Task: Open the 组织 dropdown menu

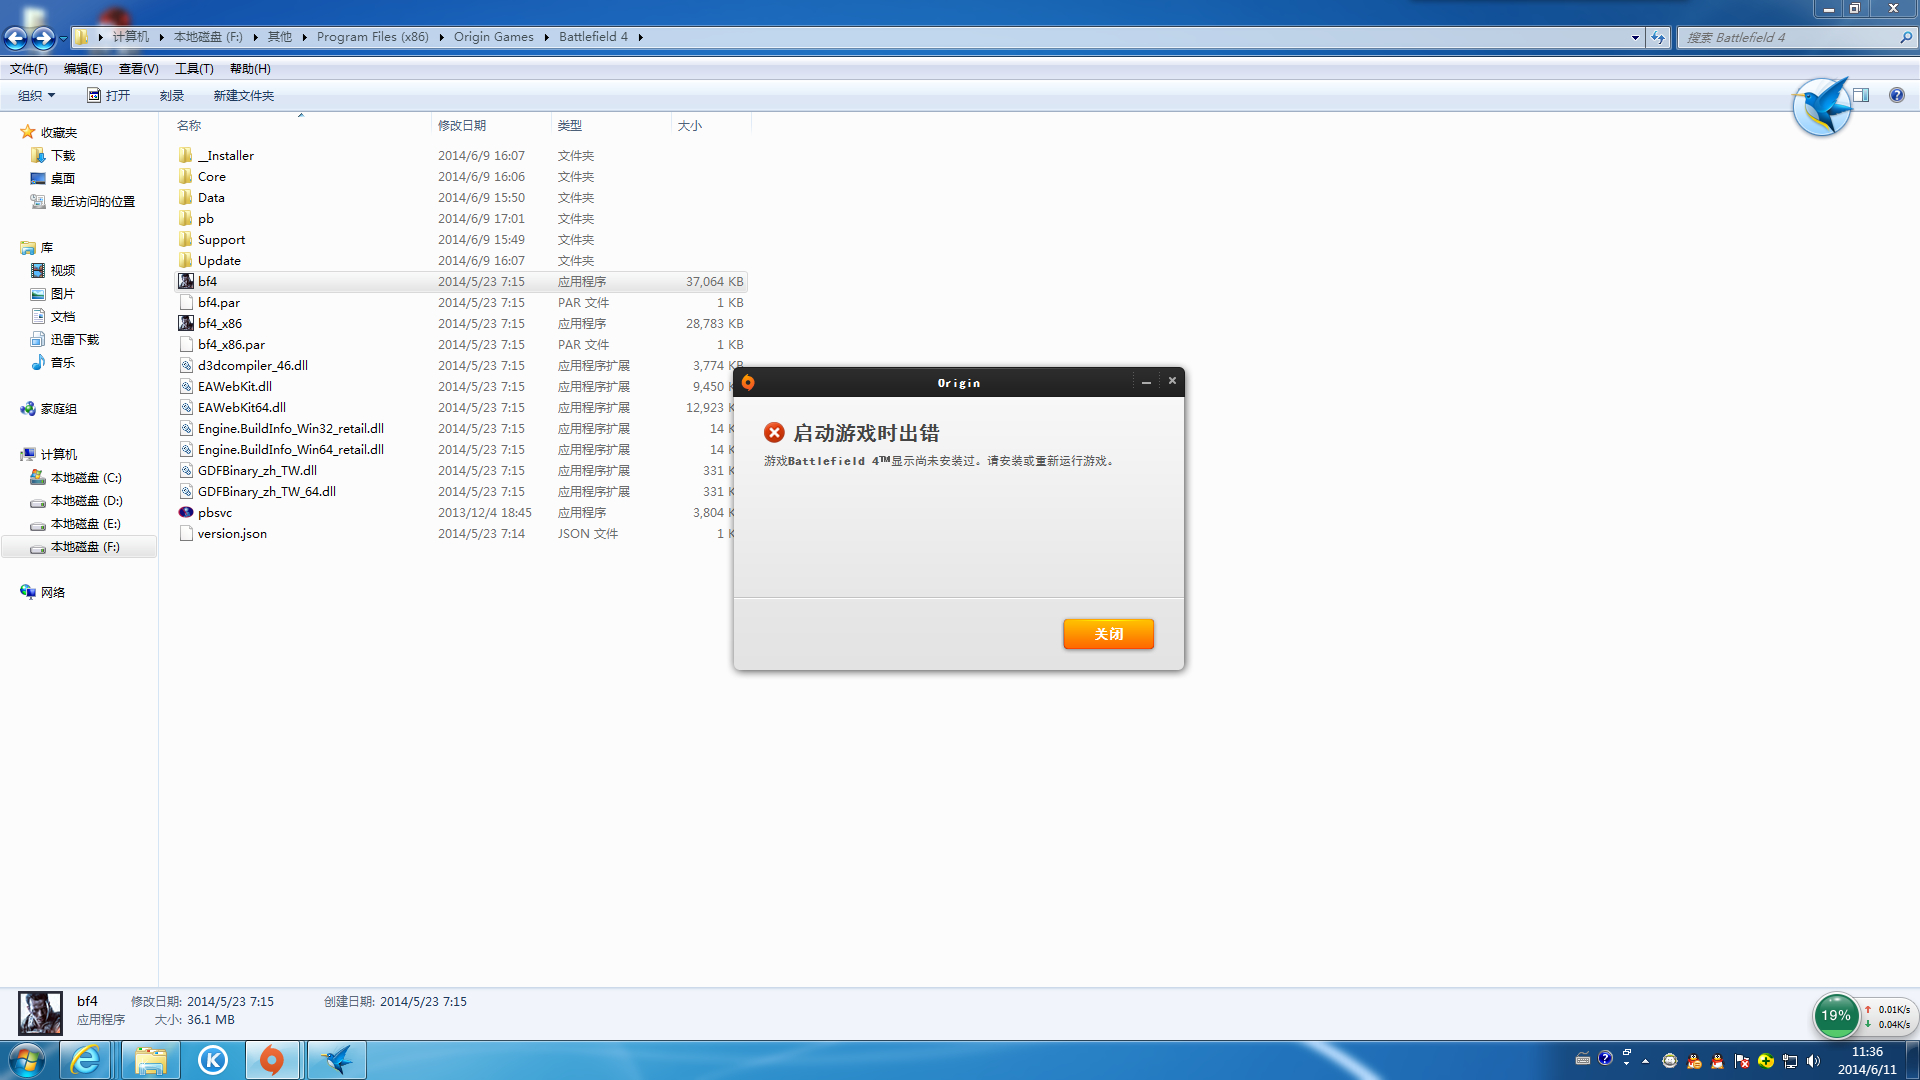Action: [36, 95]
